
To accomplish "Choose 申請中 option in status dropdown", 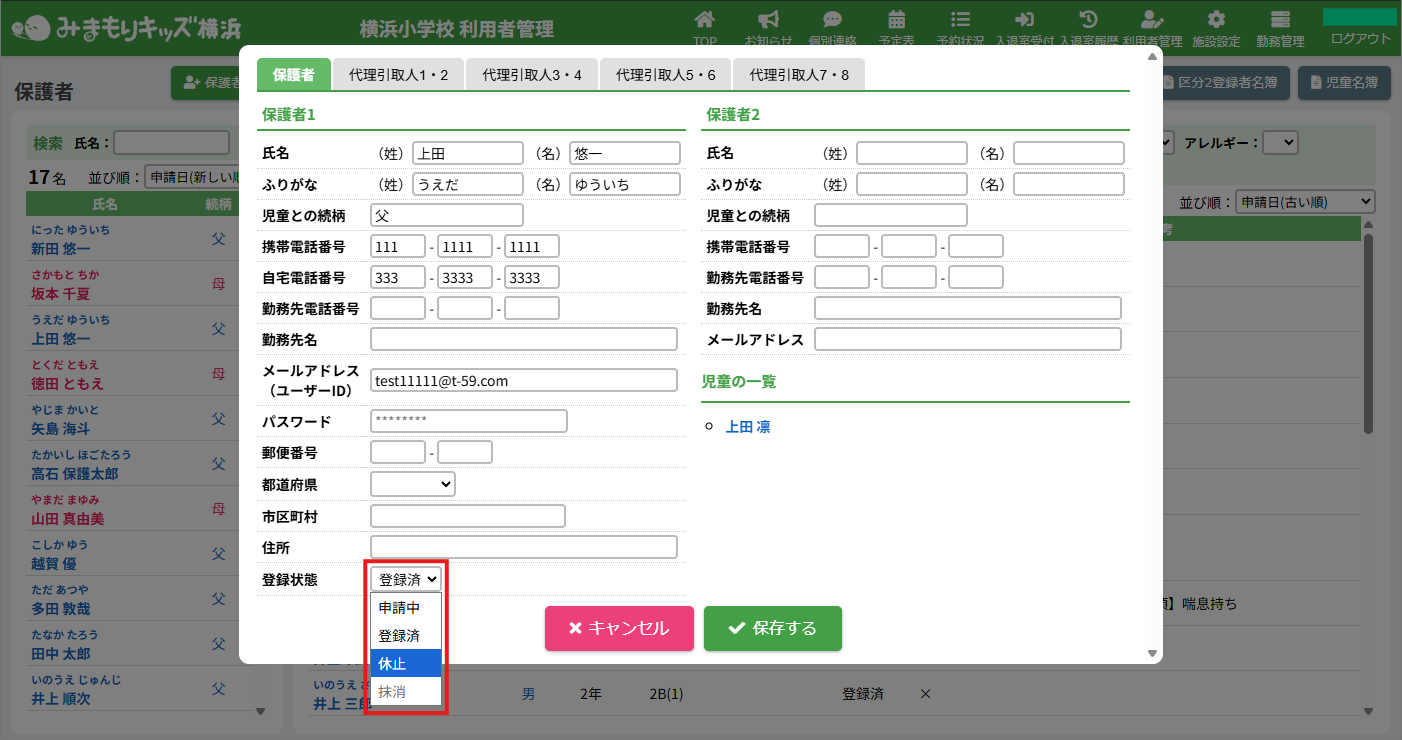I will 406,607.
